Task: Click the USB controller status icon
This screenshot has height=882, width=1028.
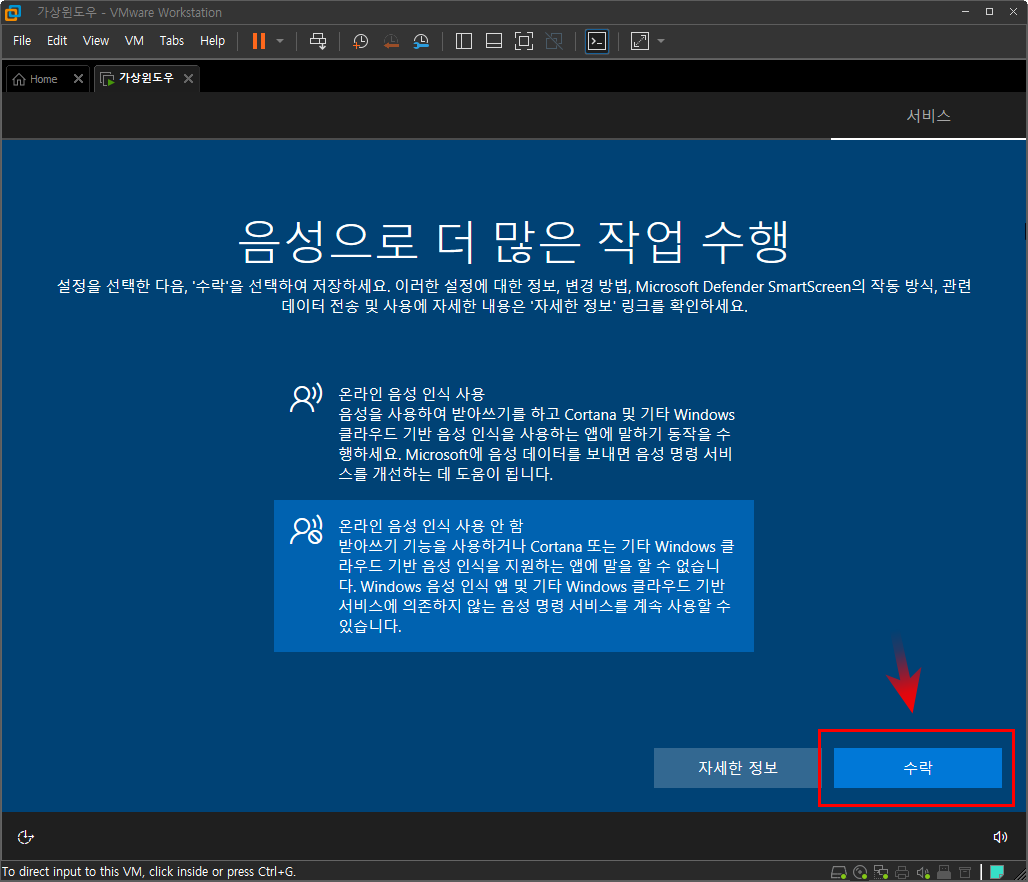Action: [944, 872]
